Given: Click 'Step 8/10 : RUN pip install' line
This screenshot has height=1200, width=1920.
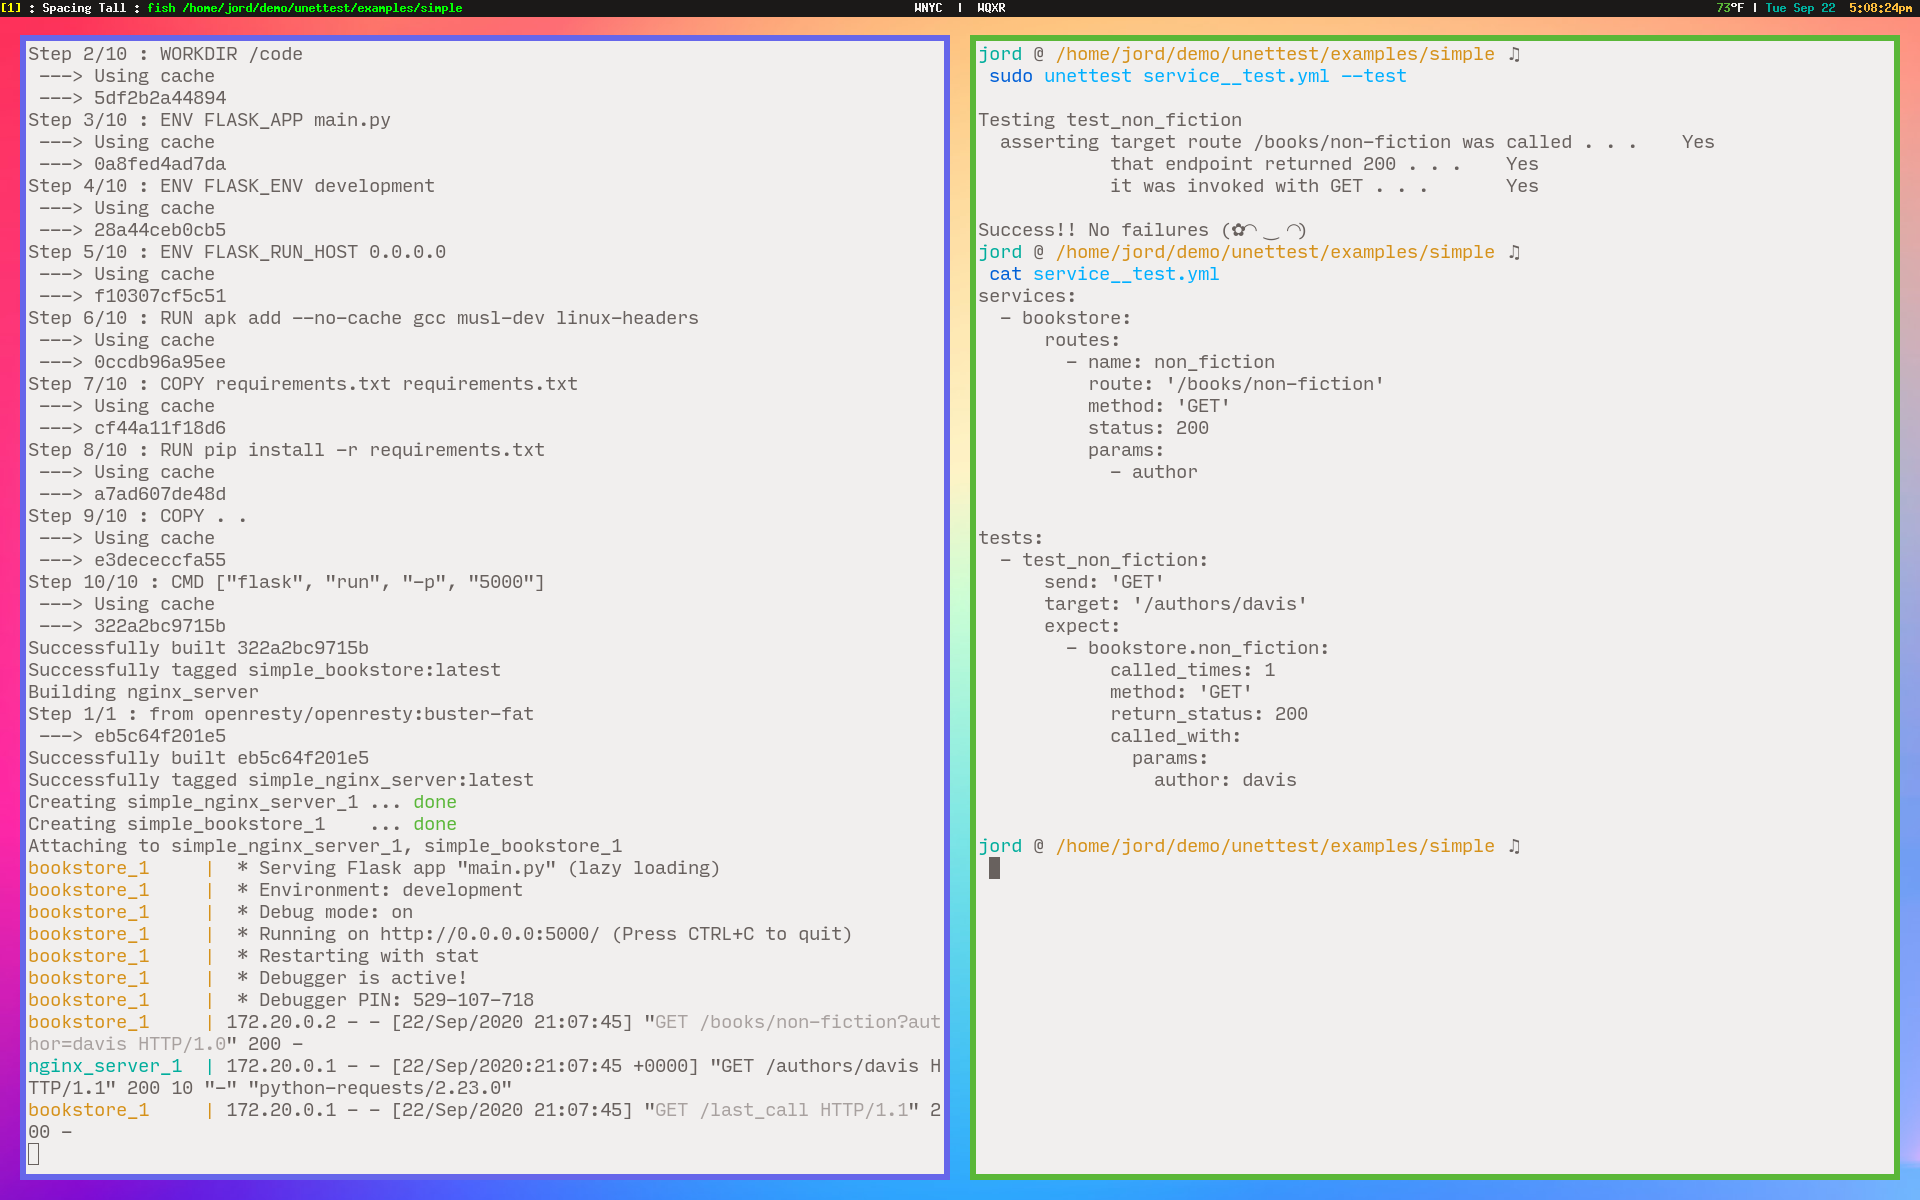Looking at the screenshot, I should (x=286, y=450).
